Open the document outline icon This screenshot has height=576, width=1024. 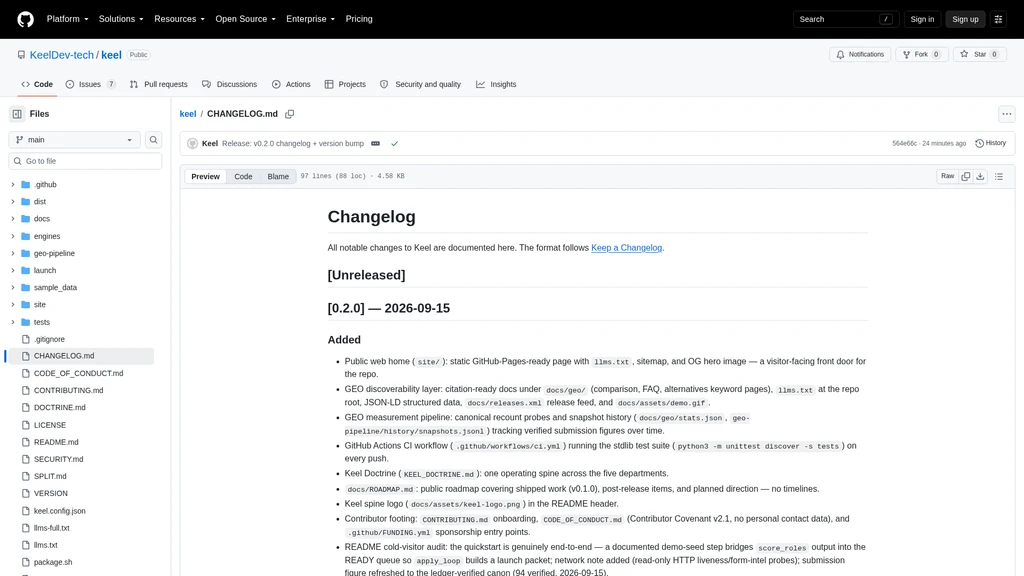[x=999, y=176]
